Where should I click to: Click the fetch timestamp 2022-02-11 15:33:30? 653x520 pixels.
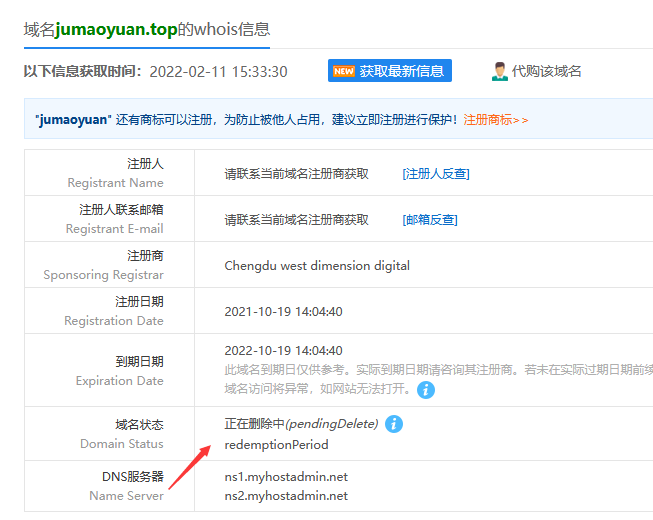point(218,72)
